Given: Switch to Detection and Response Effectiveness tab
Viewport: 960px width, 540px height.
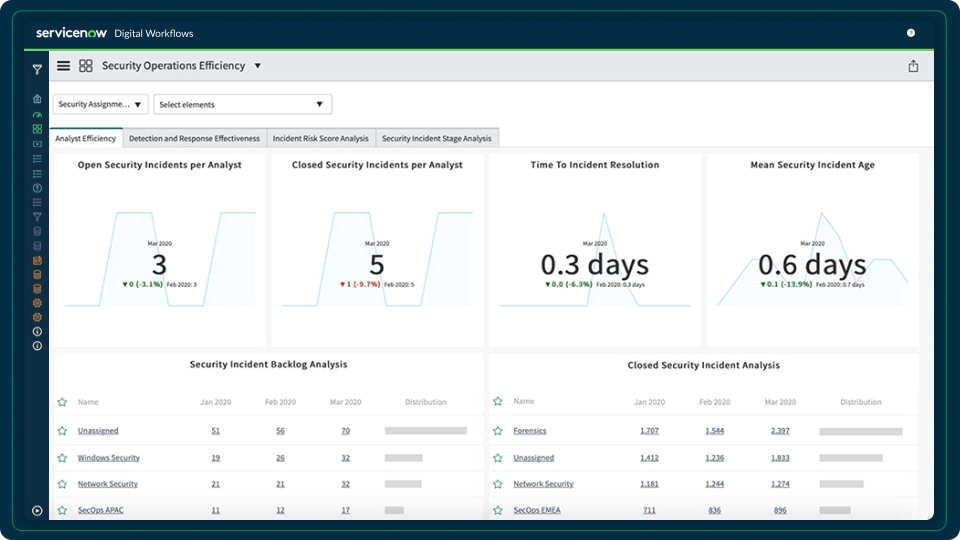Looking at the screenshot, I should click(x=194, y=139).
